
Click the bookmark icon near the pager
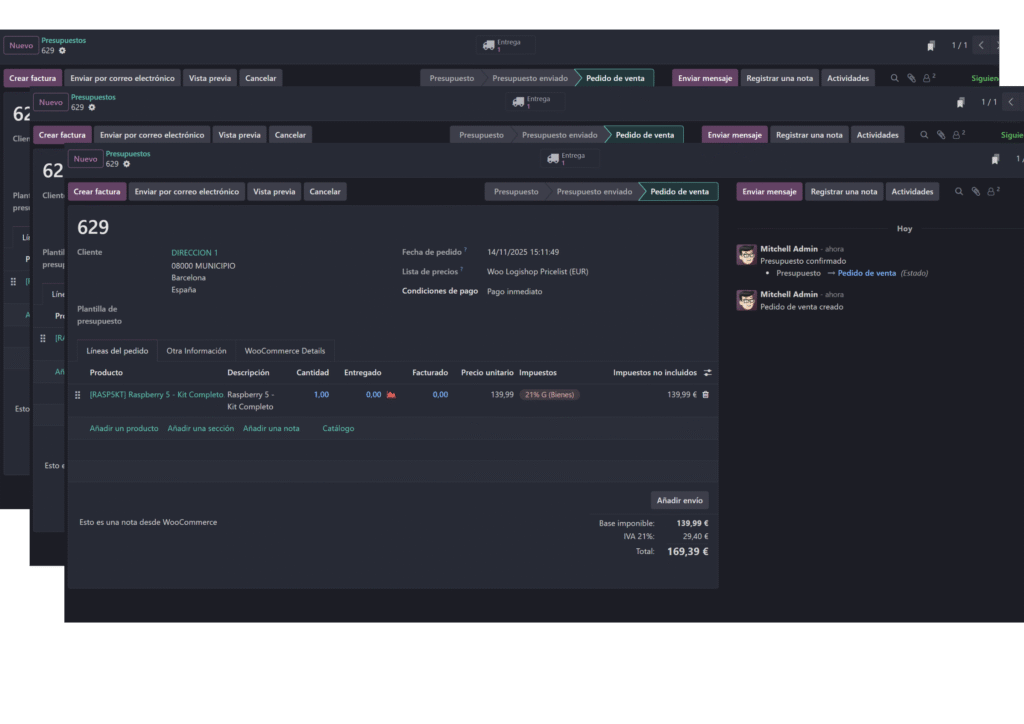(x=994, y=158)
